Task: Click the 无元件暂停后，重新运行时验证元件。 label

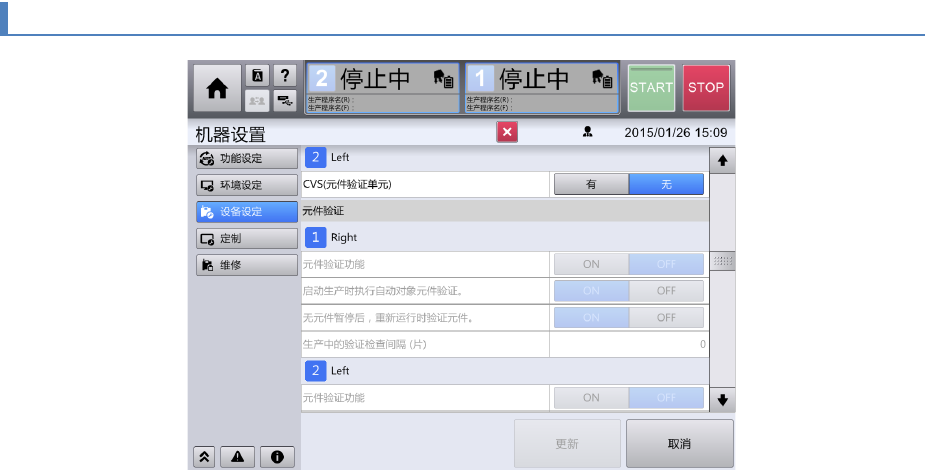Action: click(388, 318)
